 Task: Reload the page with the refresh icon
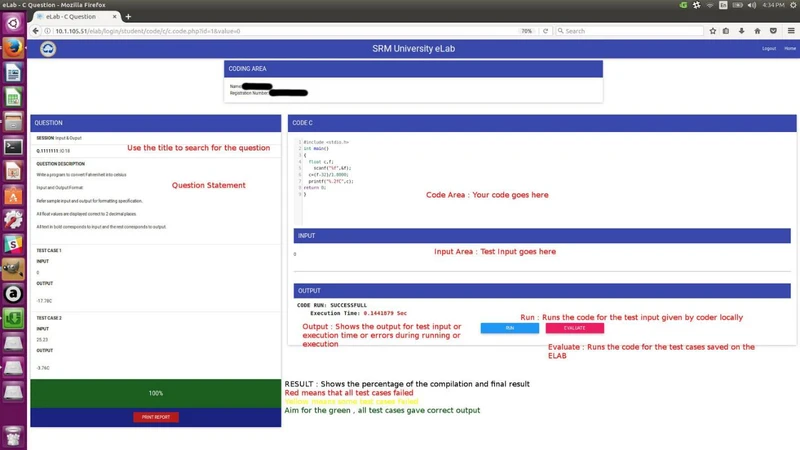(x=545, y=31)
